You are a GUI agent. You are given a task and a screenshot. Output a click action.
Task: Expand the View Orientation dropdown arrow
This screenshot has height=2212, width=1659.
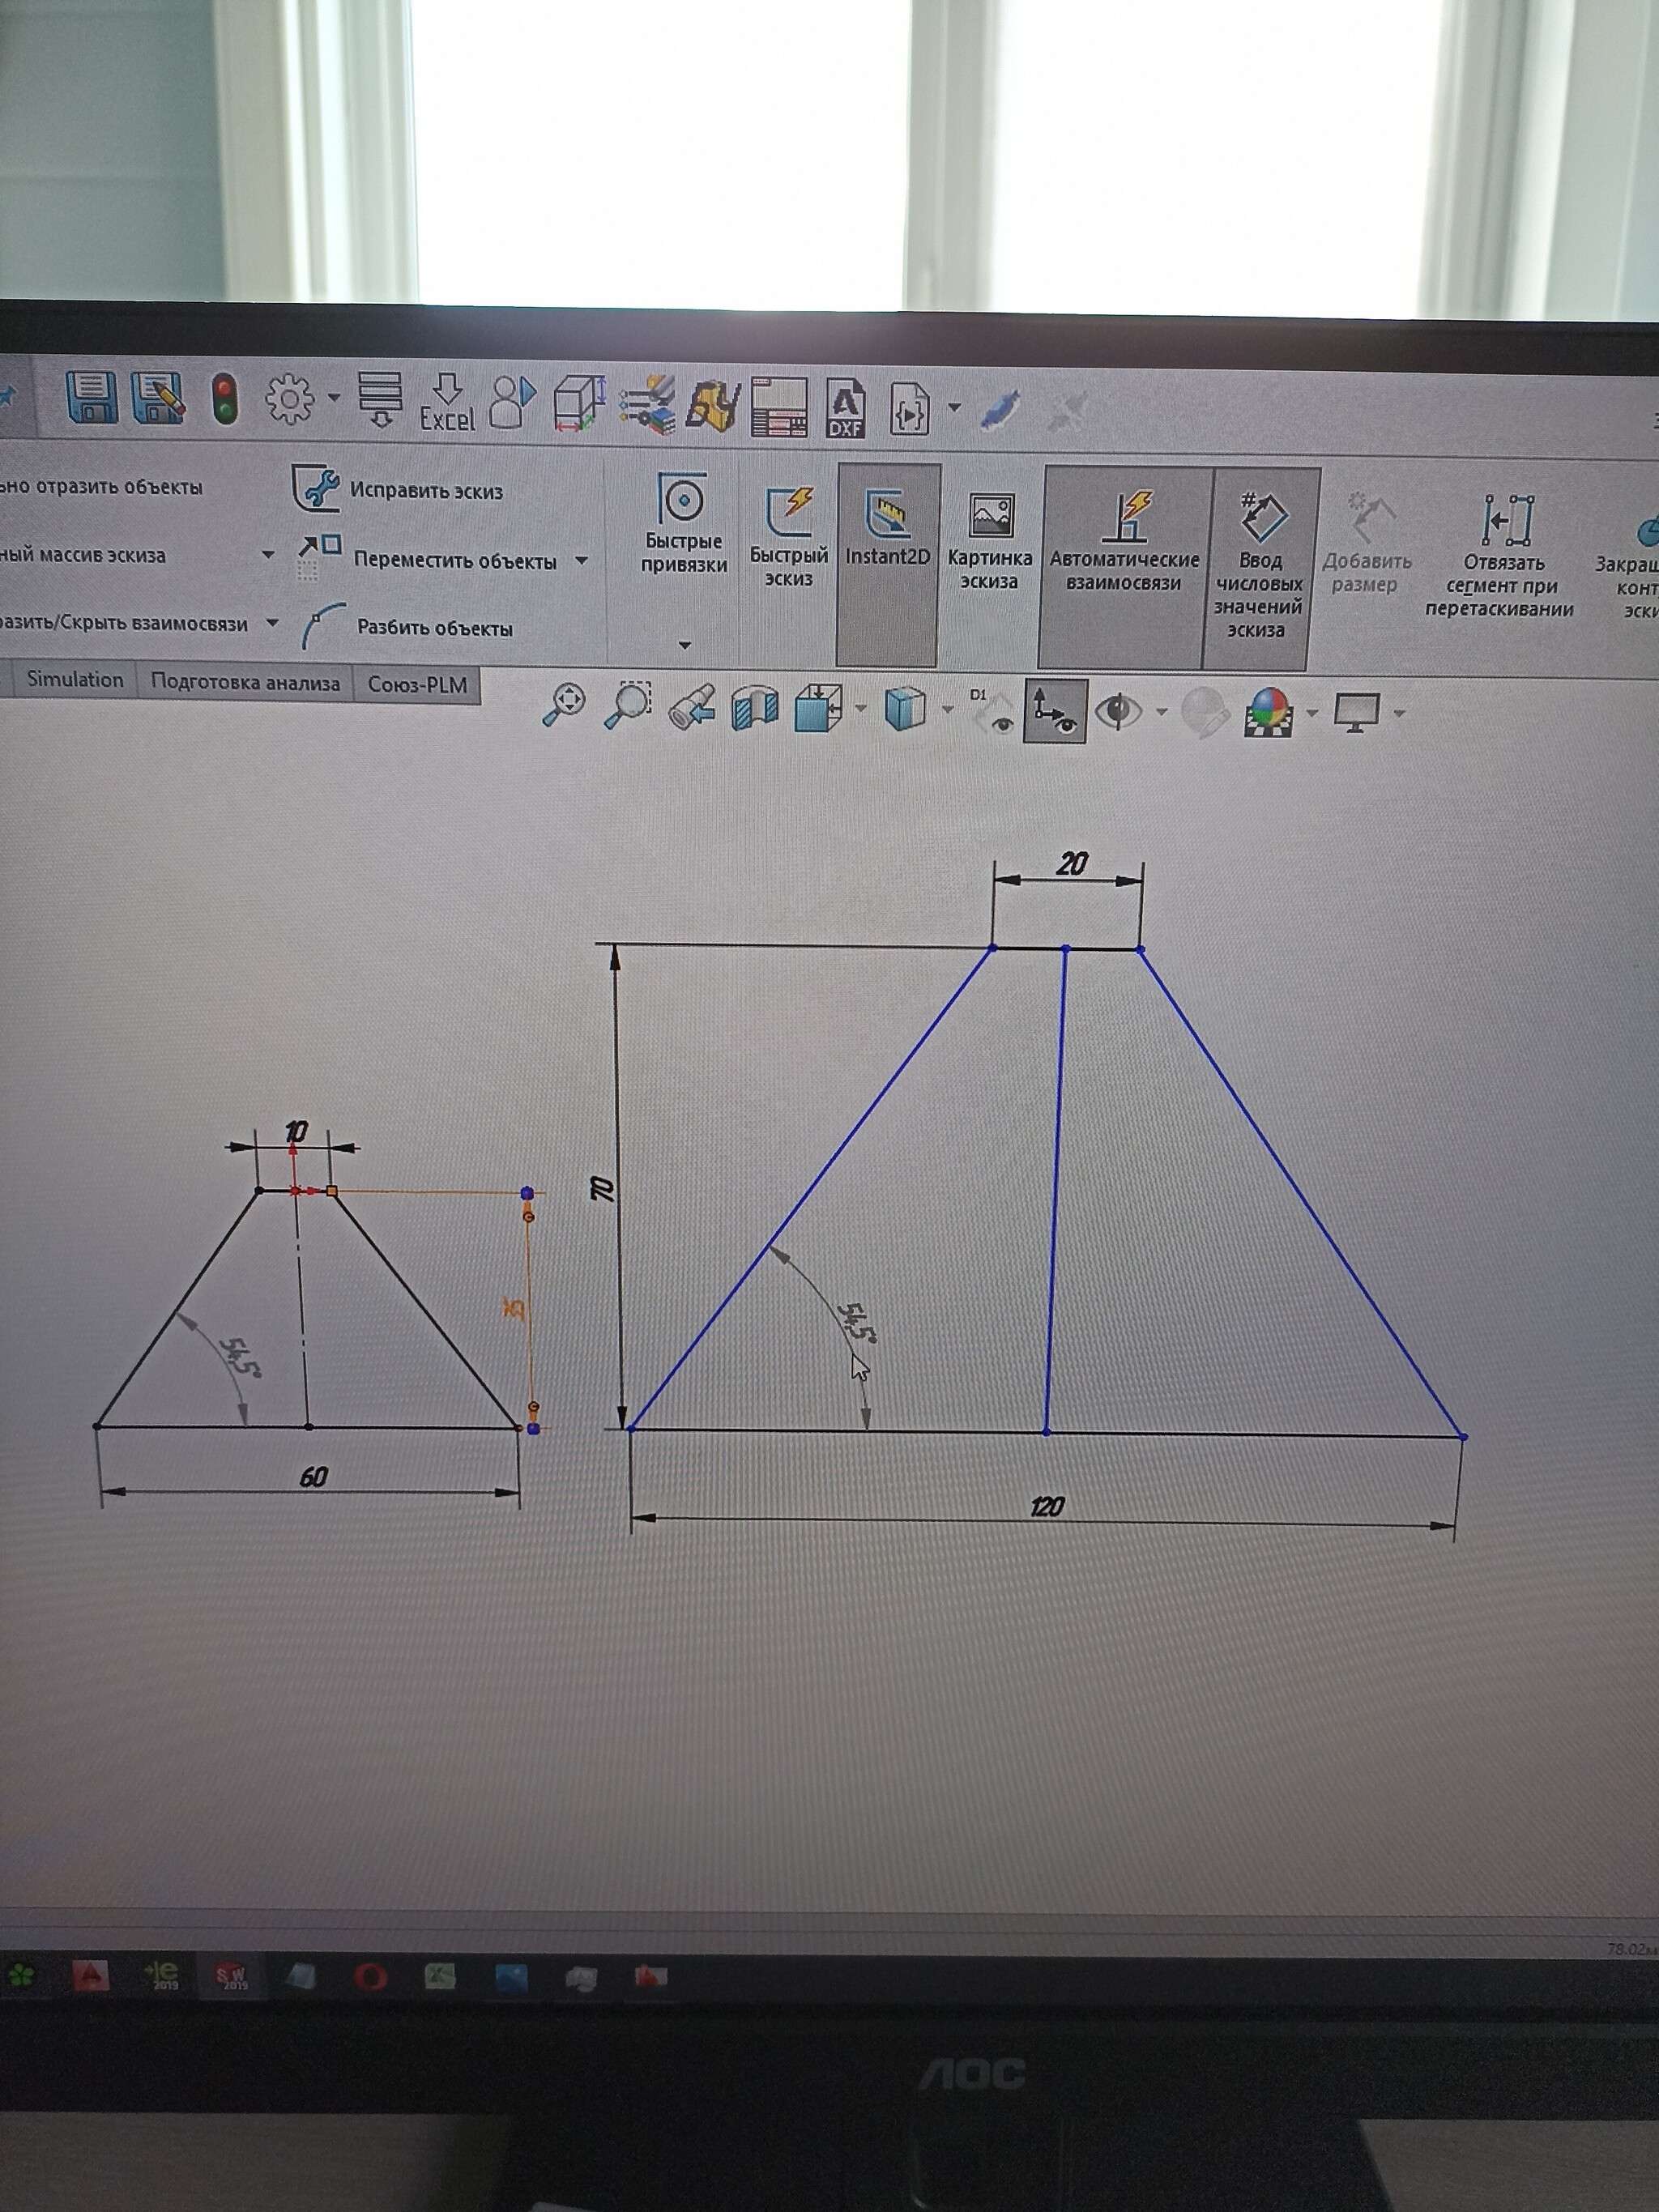[x=861, y=709]
